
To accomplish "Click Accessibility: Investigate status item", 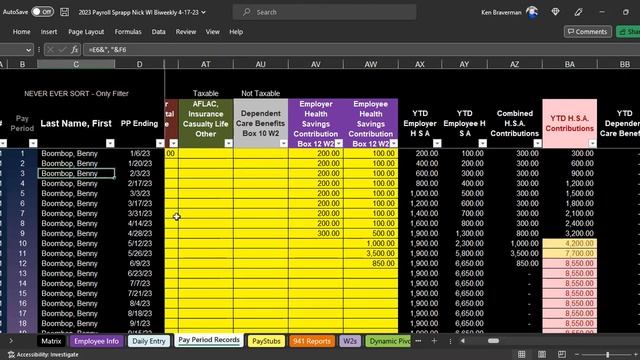I will click(43, 355).
